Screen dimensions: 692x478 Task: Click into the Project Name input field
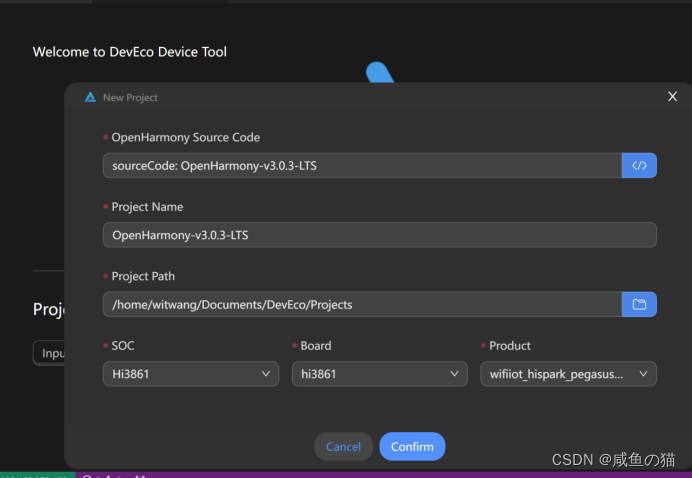pos(380,235)
